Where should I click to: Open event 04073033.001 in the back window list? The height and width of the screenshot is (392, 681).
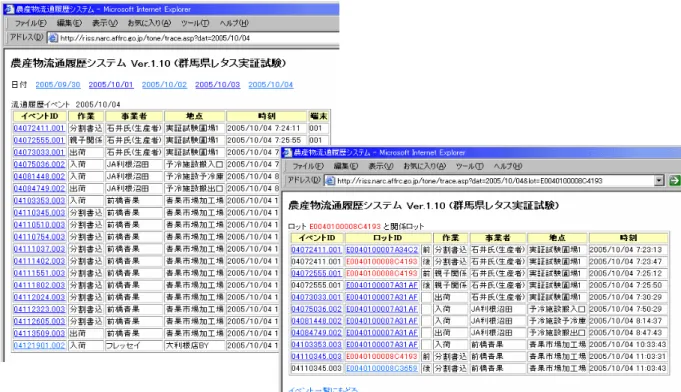pyautogui.click(x=39, y=152)
